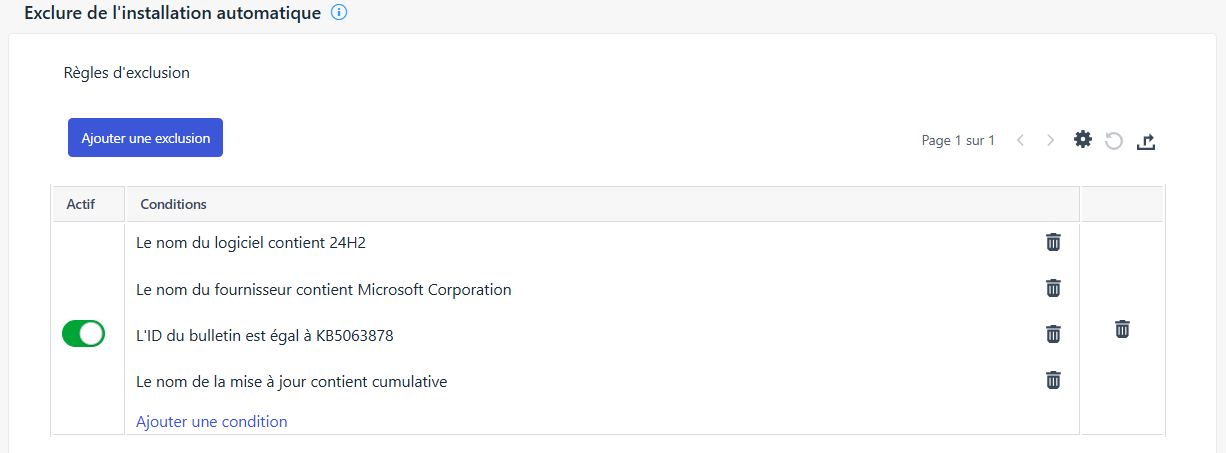Image resolution: width=1226 pixels, height=453 pixels.
Task: Refresh the exclusion rules list
Action: click(1114, 141)
